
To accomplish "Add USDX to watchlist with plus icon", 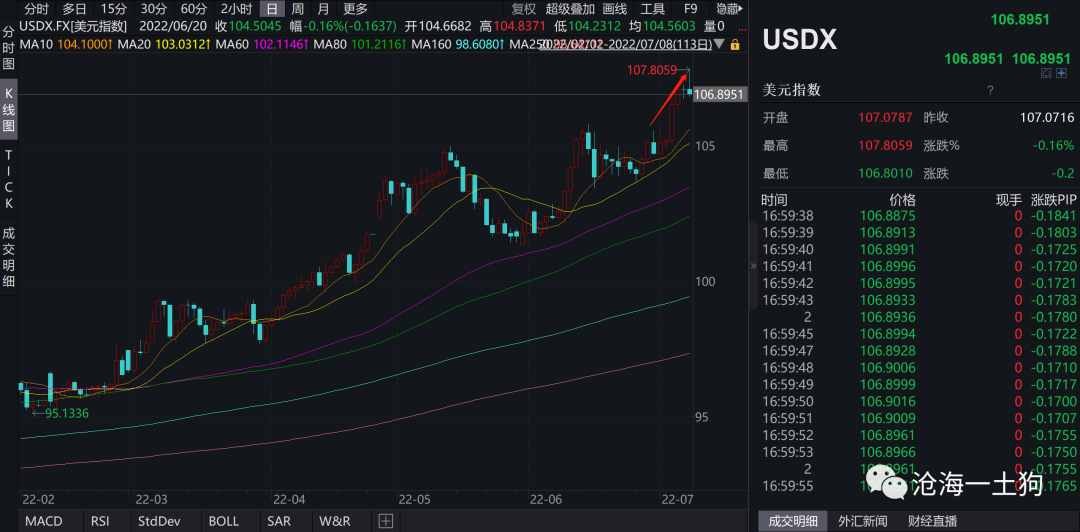I will coord(1061,73).
